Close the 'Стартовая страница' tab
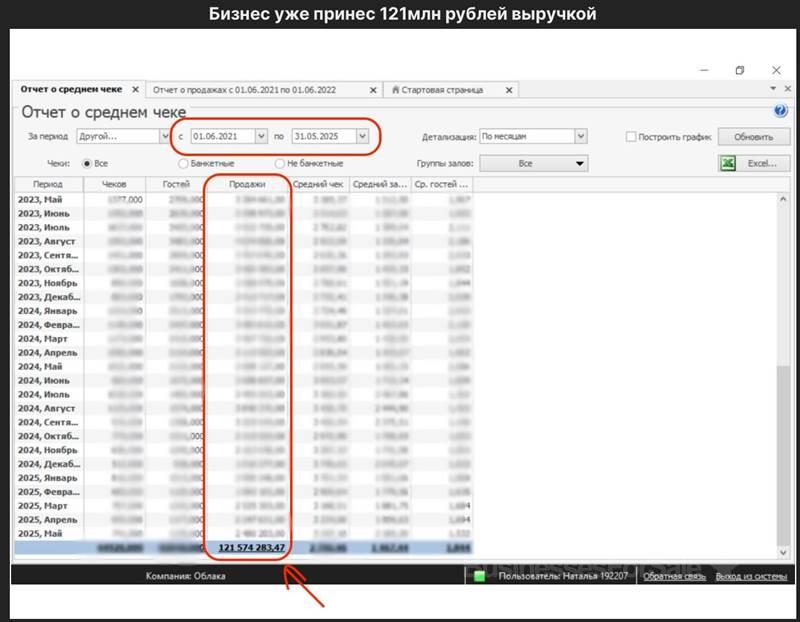The image size is (800, 622). [508, 90]
